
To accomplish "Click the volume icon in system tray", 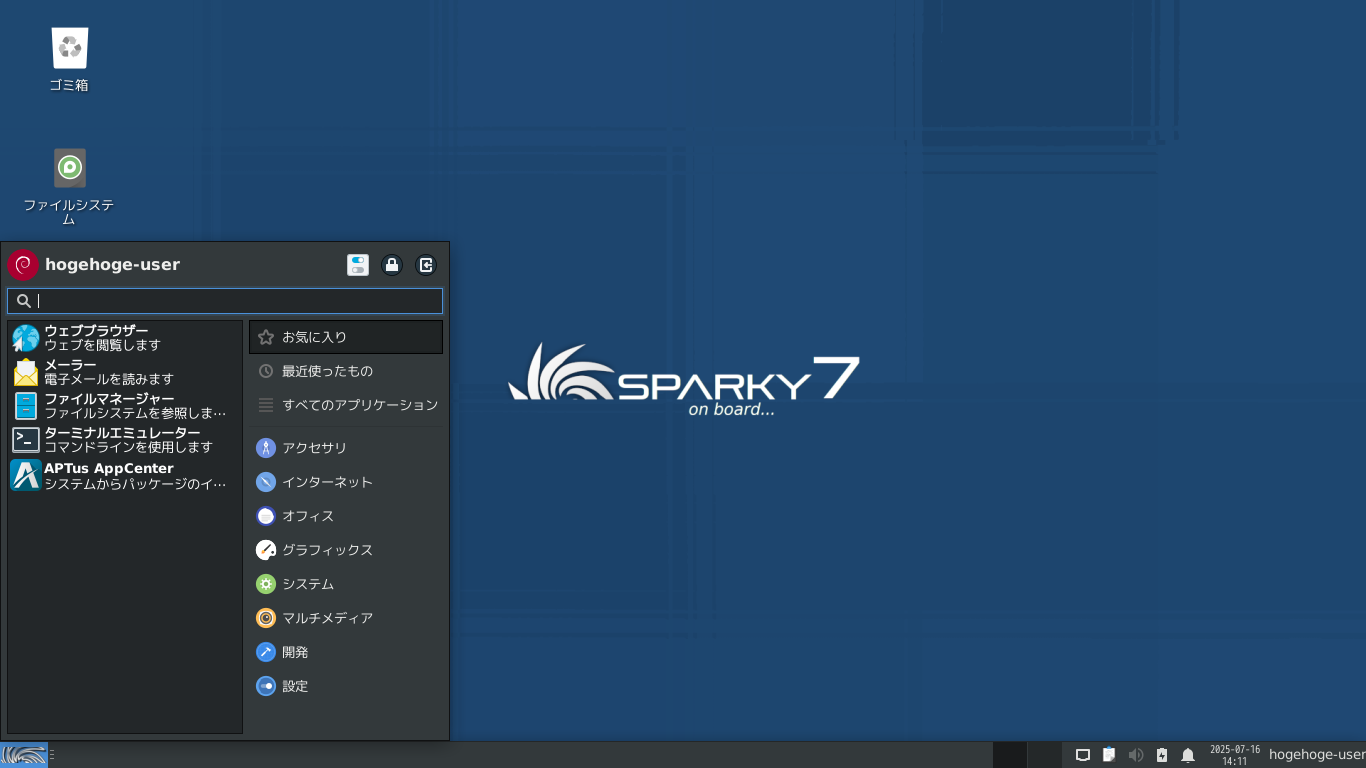I will pos(1136,754).
